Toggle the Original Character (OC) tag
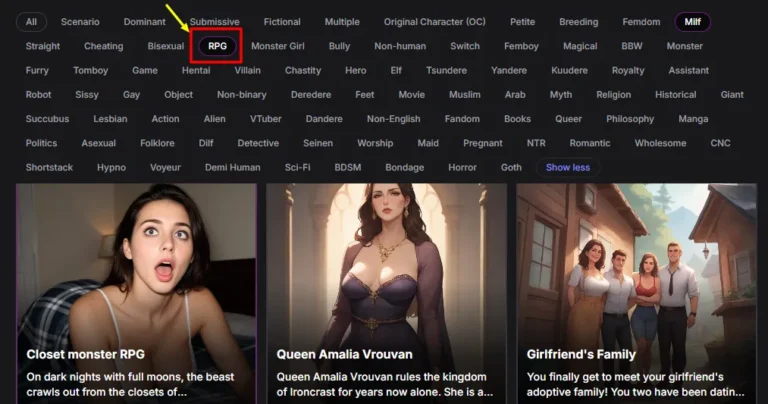The width and height of the screenshot is (768, 404). [x=434, y=22]
